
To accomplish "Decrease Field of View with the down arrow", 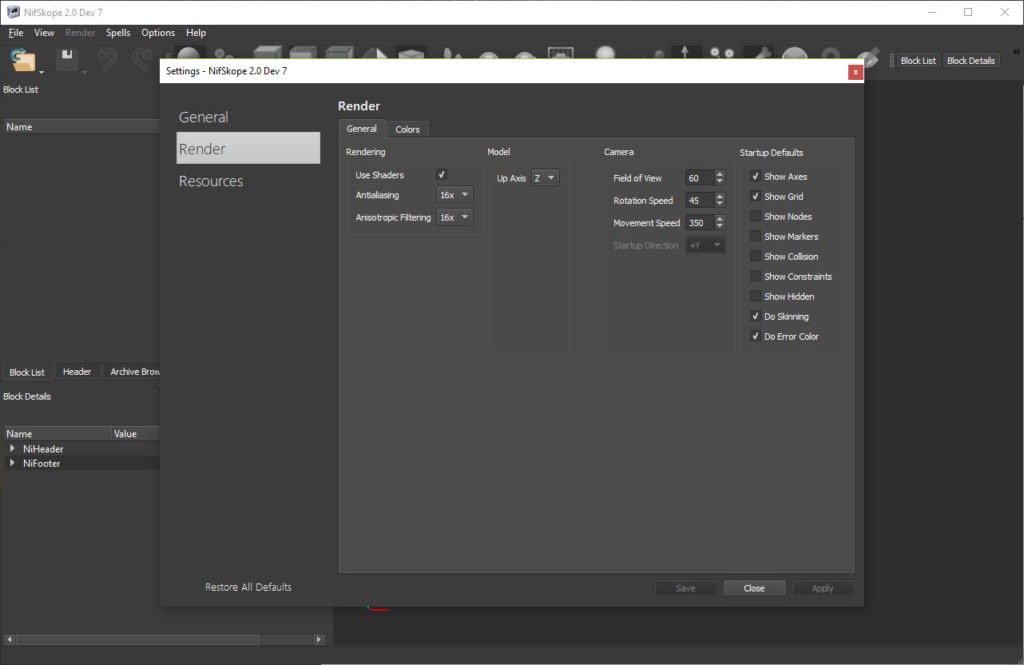I will (x=720, y=182).
